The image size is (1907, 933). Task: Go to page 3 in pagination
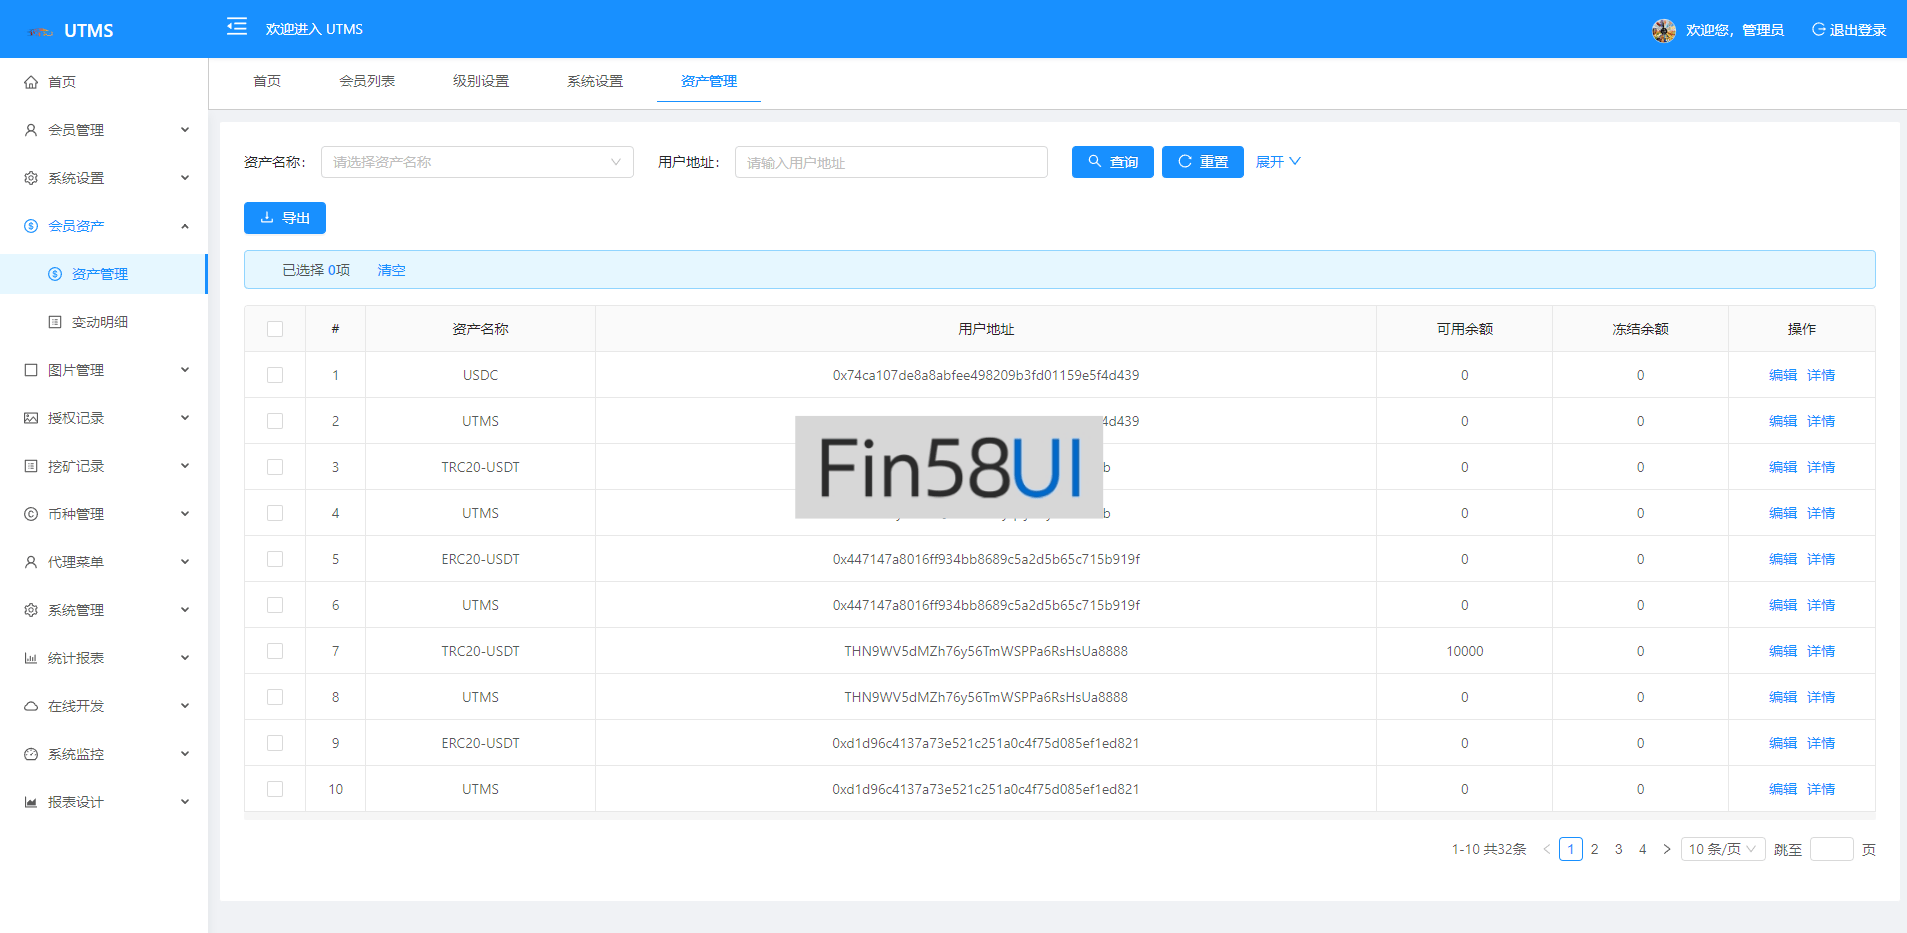[1618, 849]
